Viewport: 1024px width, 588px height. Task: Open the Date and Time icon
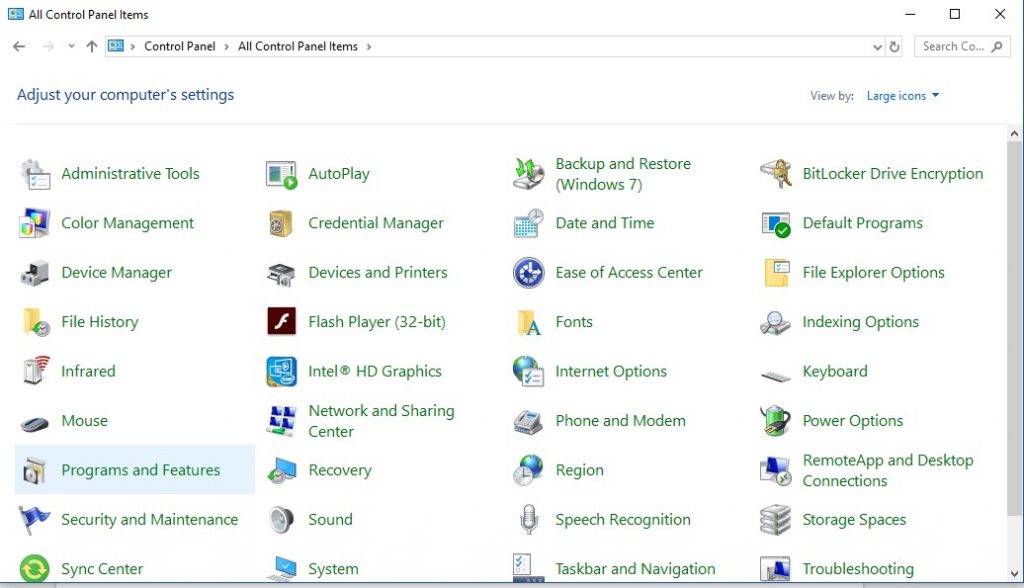click(x=529, y=223)
